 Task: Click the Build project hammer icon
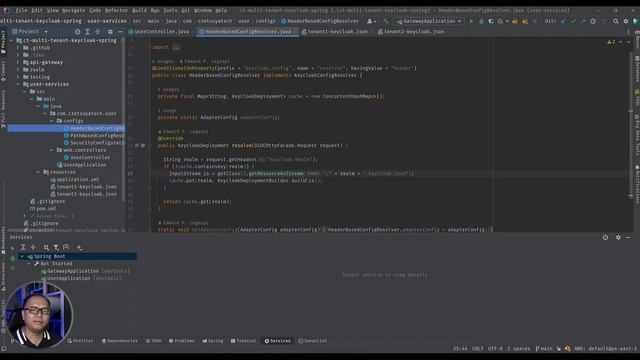tap(386, 21)
